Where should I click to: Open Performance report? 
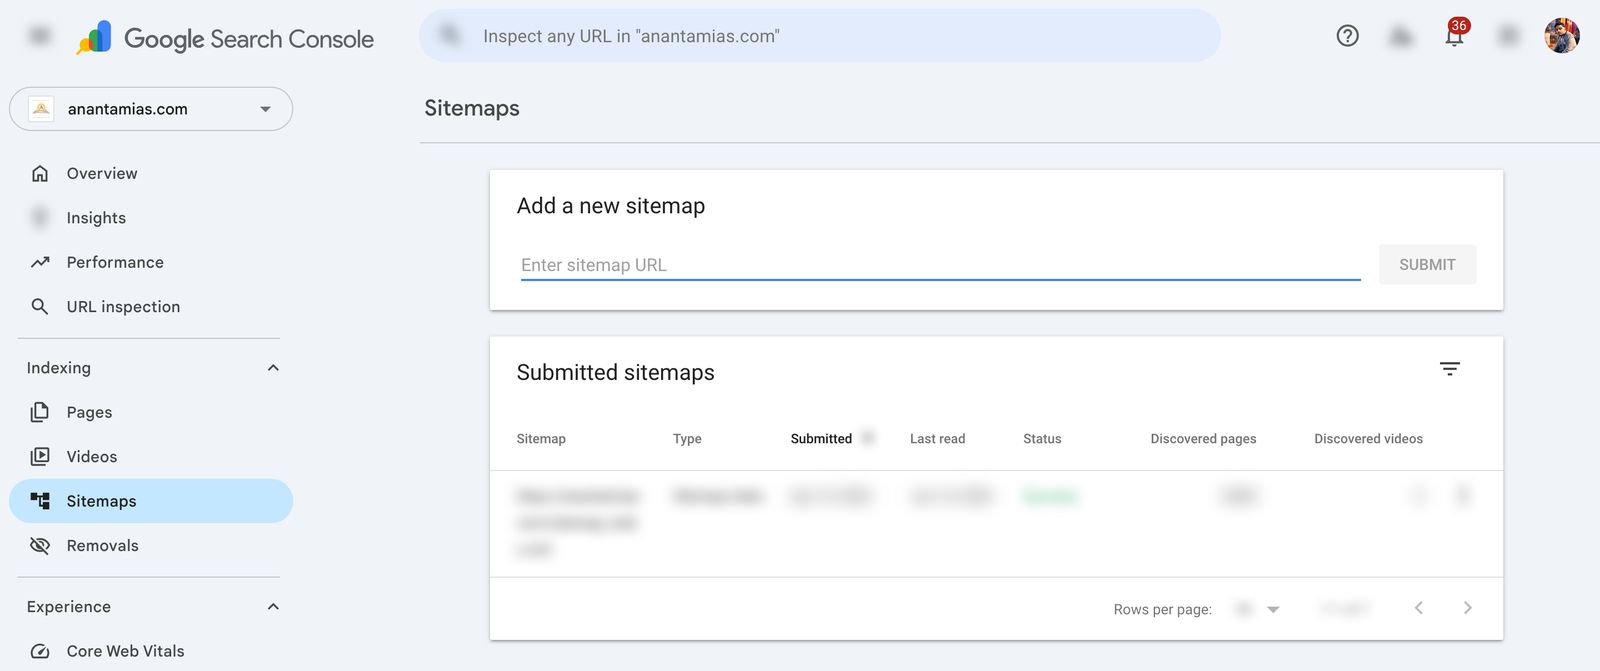click(x=151, y=262)
